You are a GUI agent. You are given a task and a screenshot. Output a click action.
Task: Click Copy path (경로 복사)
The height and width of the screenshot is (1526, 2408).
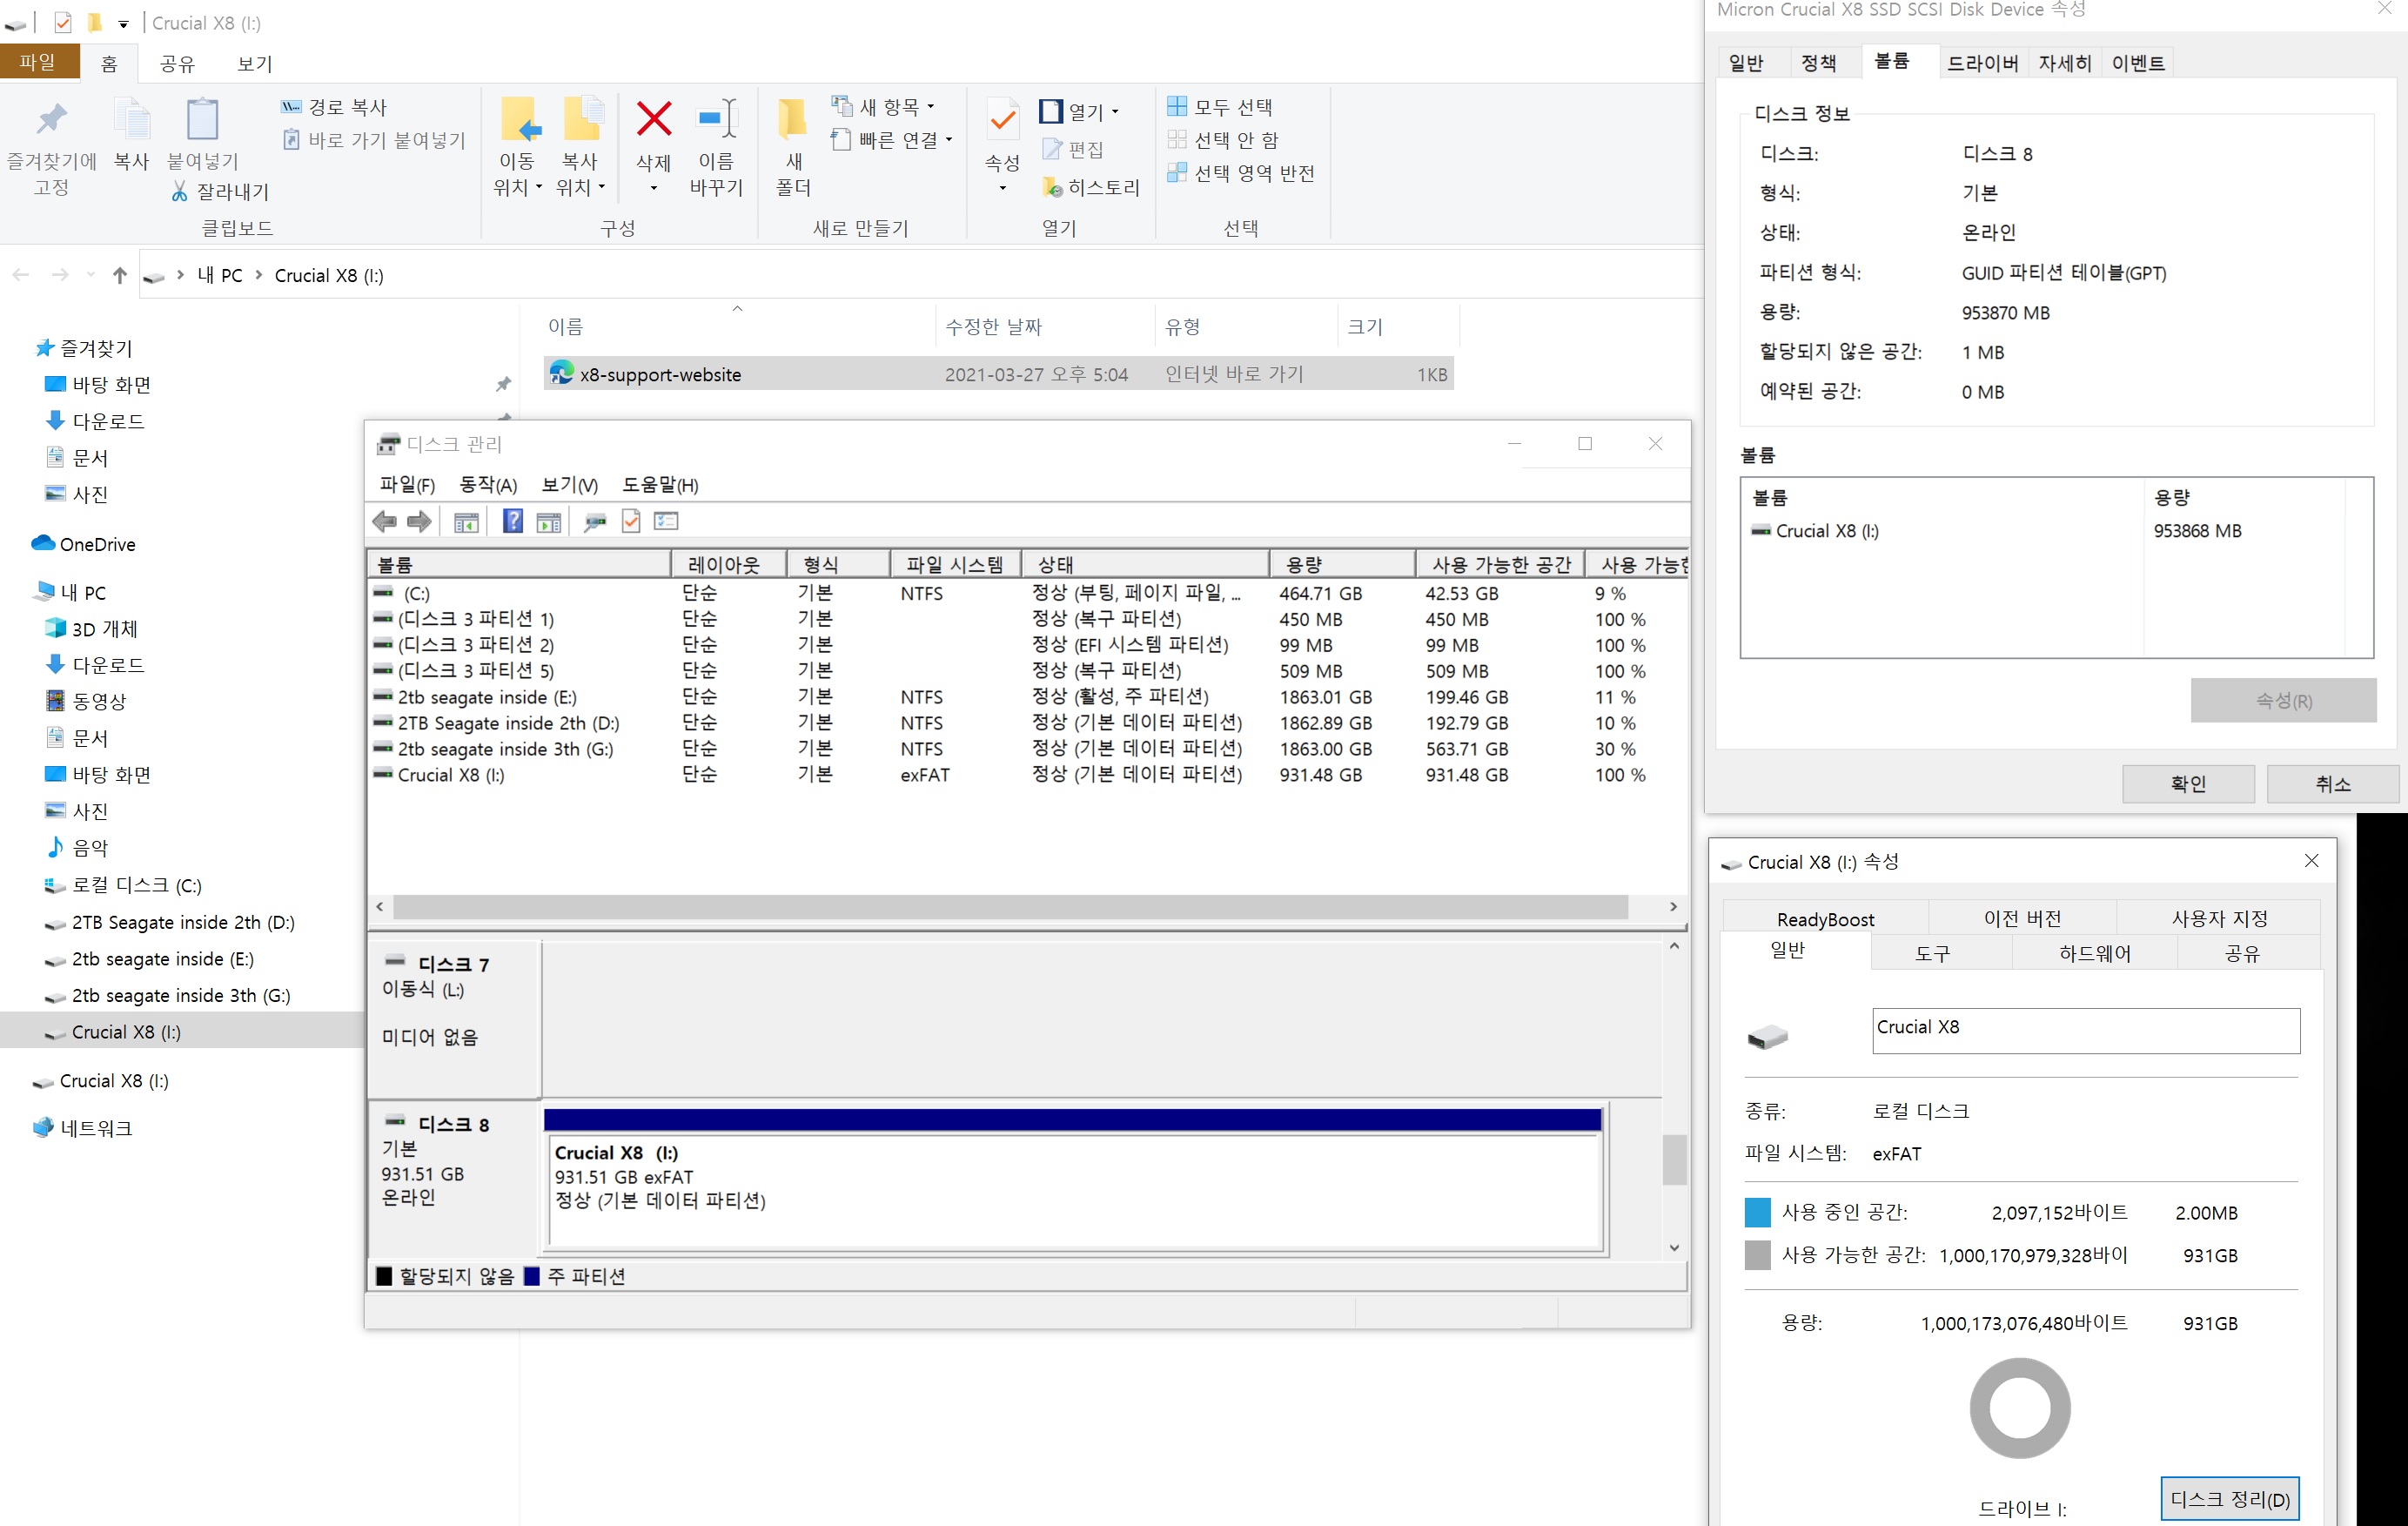pos(335,107)
